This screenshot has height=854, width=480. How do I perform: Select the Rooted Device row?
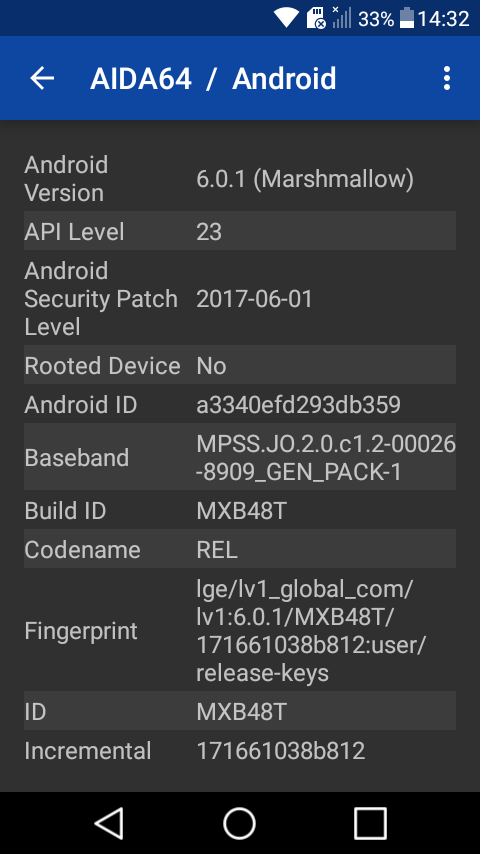coord(240,365)
